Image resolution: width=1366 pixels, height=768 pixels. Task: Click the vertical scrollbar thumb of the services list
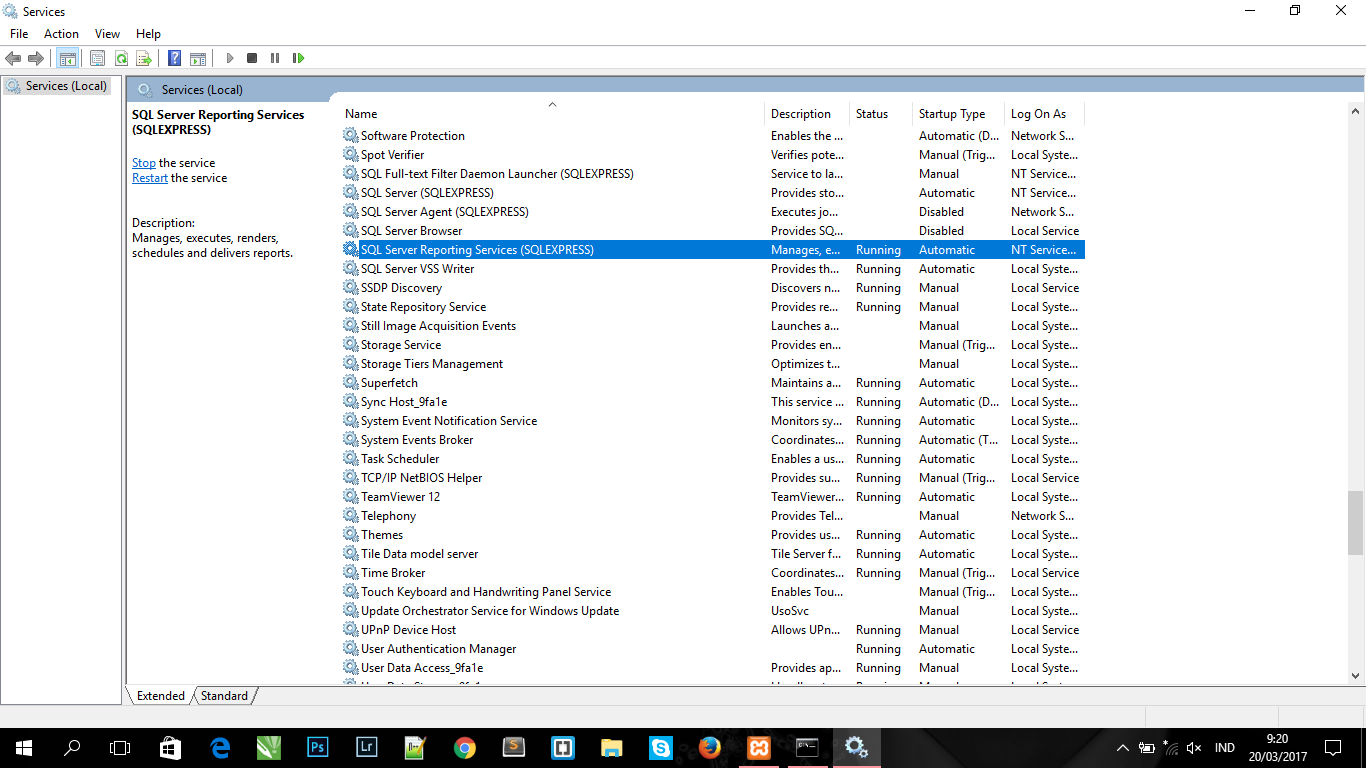click(x=1355, y=522)
